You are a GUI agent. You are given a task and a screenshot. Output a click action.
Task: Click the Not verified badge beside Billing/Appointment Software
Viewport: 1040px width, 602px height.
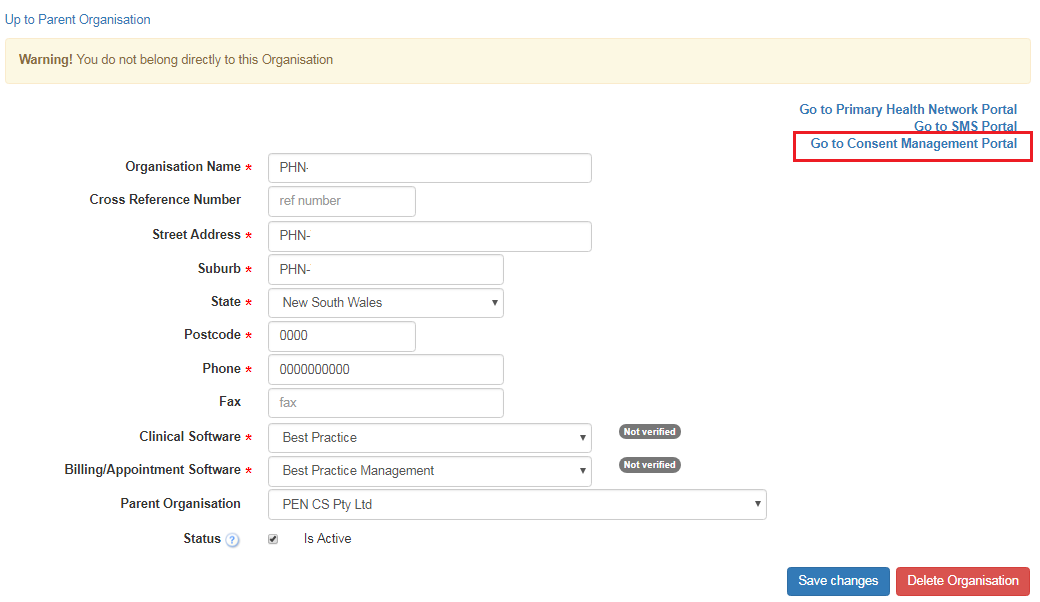click(x=649, y=465)
